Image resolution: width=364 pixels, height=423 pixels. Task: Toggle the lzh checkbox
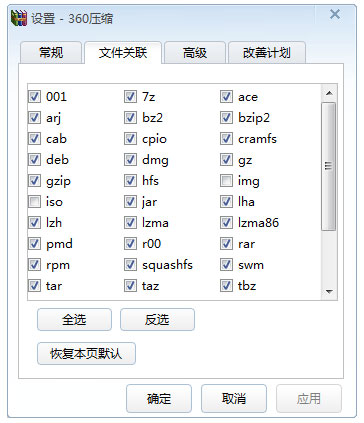(34, 223)
